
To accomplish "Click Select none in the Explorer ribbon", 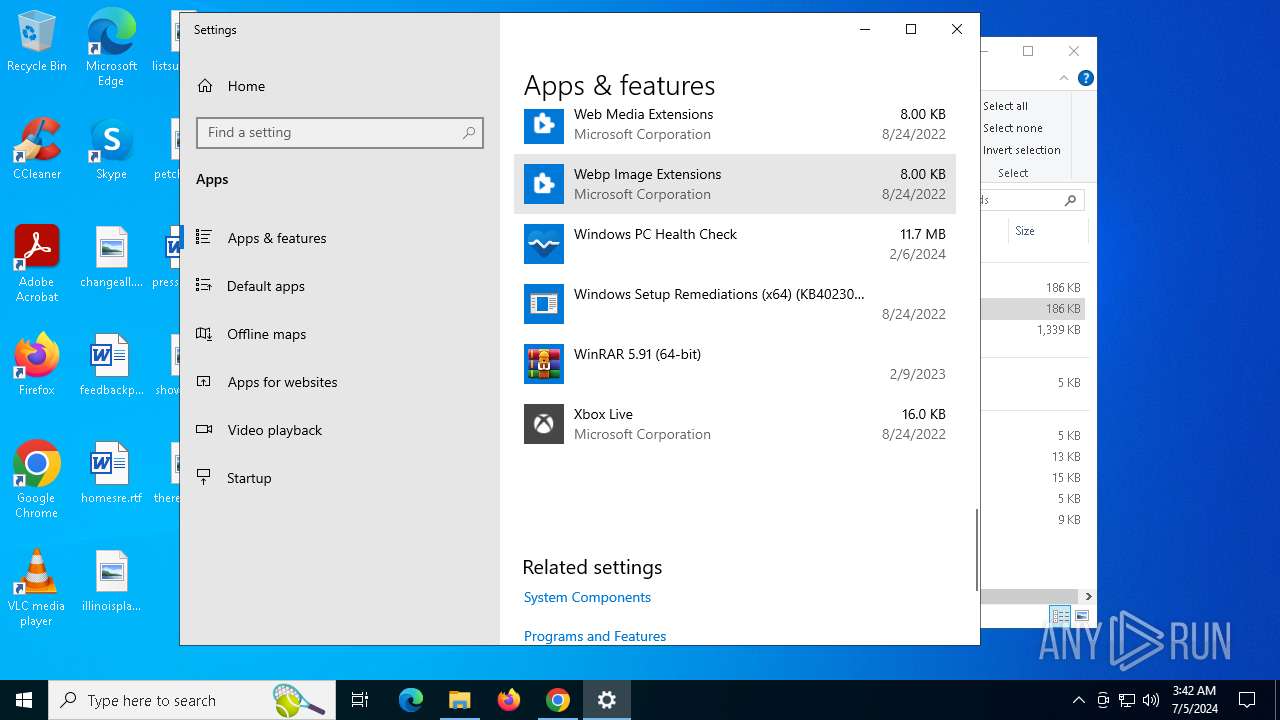I will click(1012, 128).
